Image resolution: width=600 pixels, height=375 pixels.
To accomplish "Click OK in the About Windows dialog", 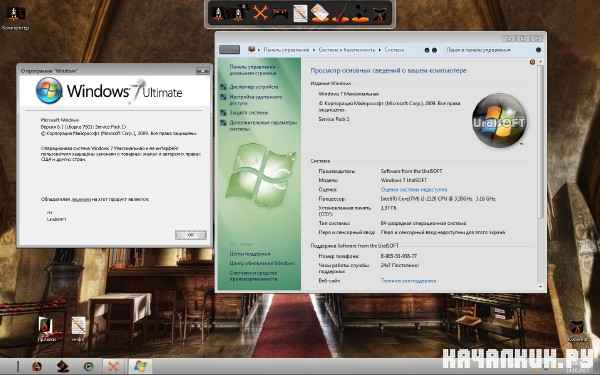I will coord(191,235).
